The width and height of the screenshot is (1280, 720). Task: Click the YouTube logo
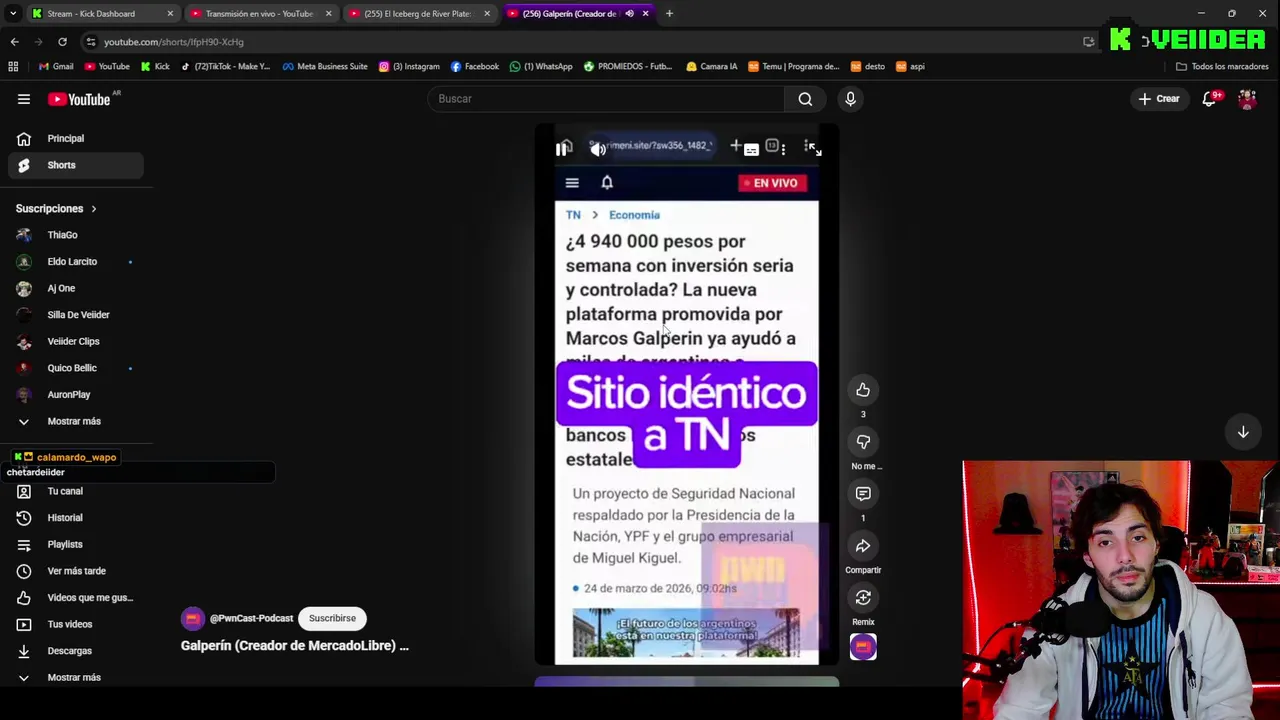79,99
